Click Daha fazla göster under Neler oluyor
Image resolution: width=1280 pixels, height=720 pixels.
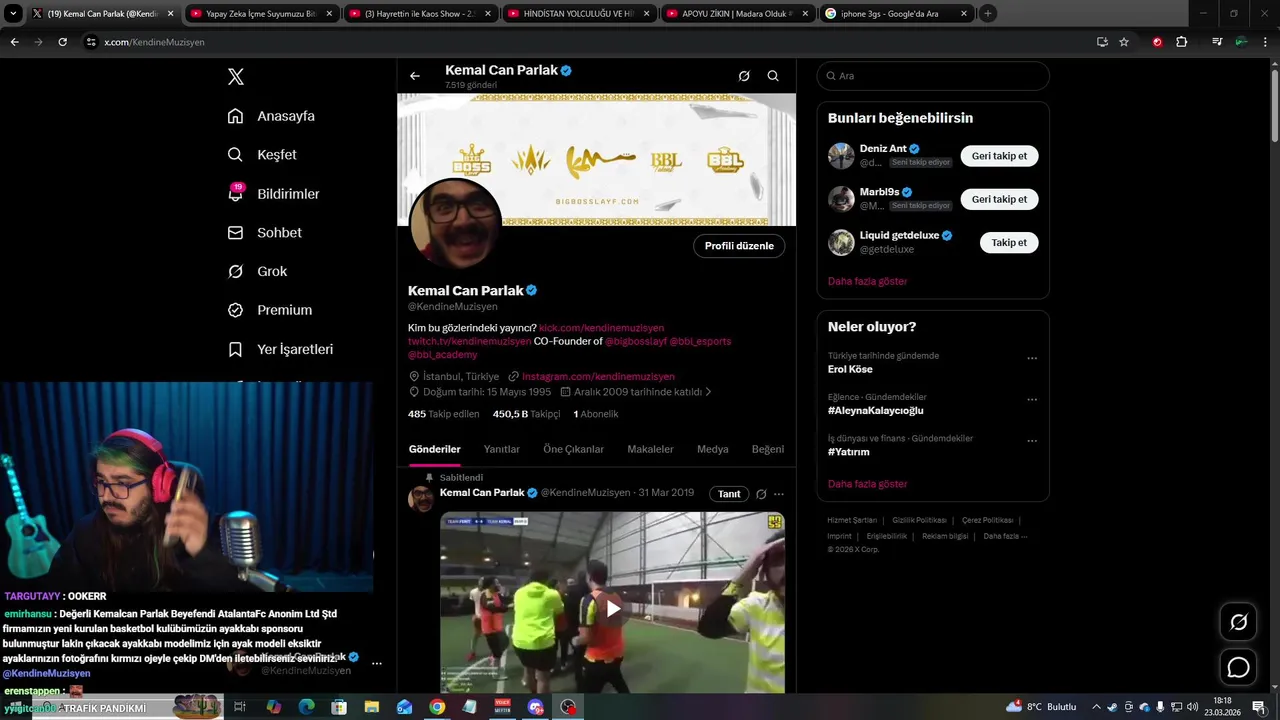point(867,484)
